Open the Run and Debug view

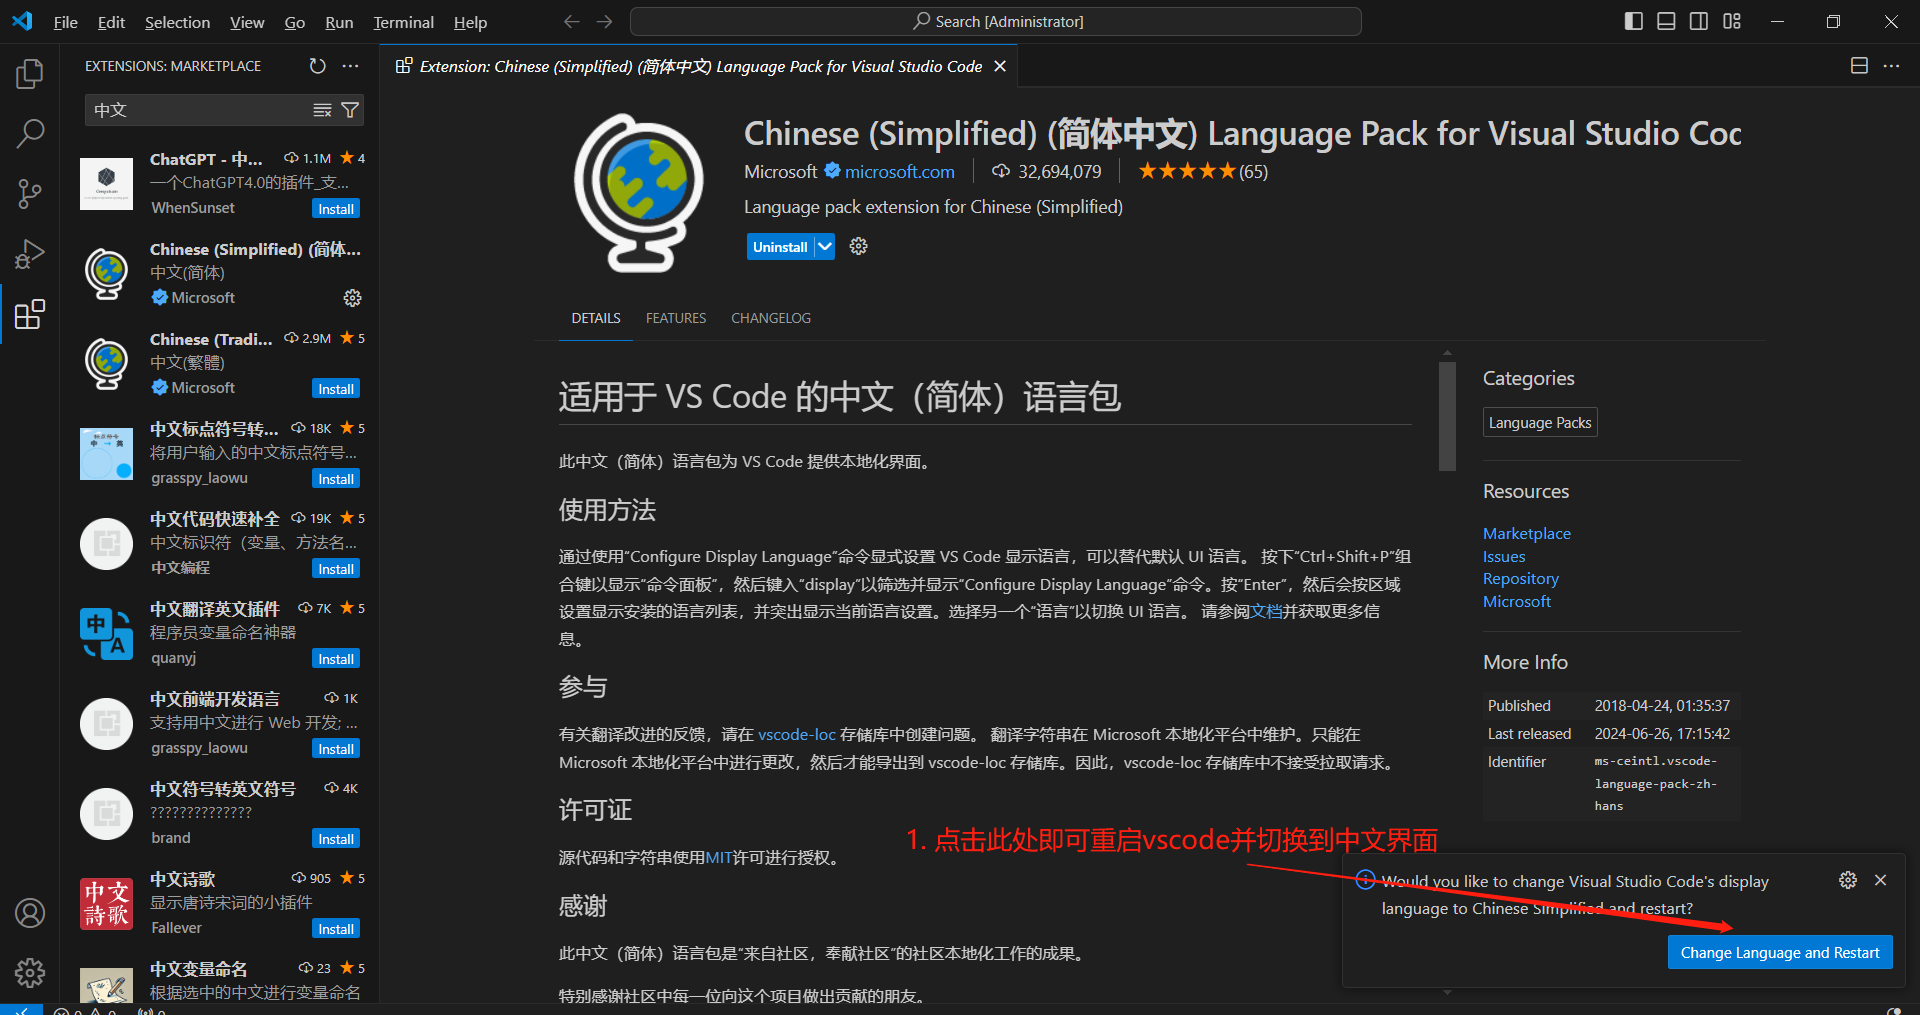(x=30, y=254)
